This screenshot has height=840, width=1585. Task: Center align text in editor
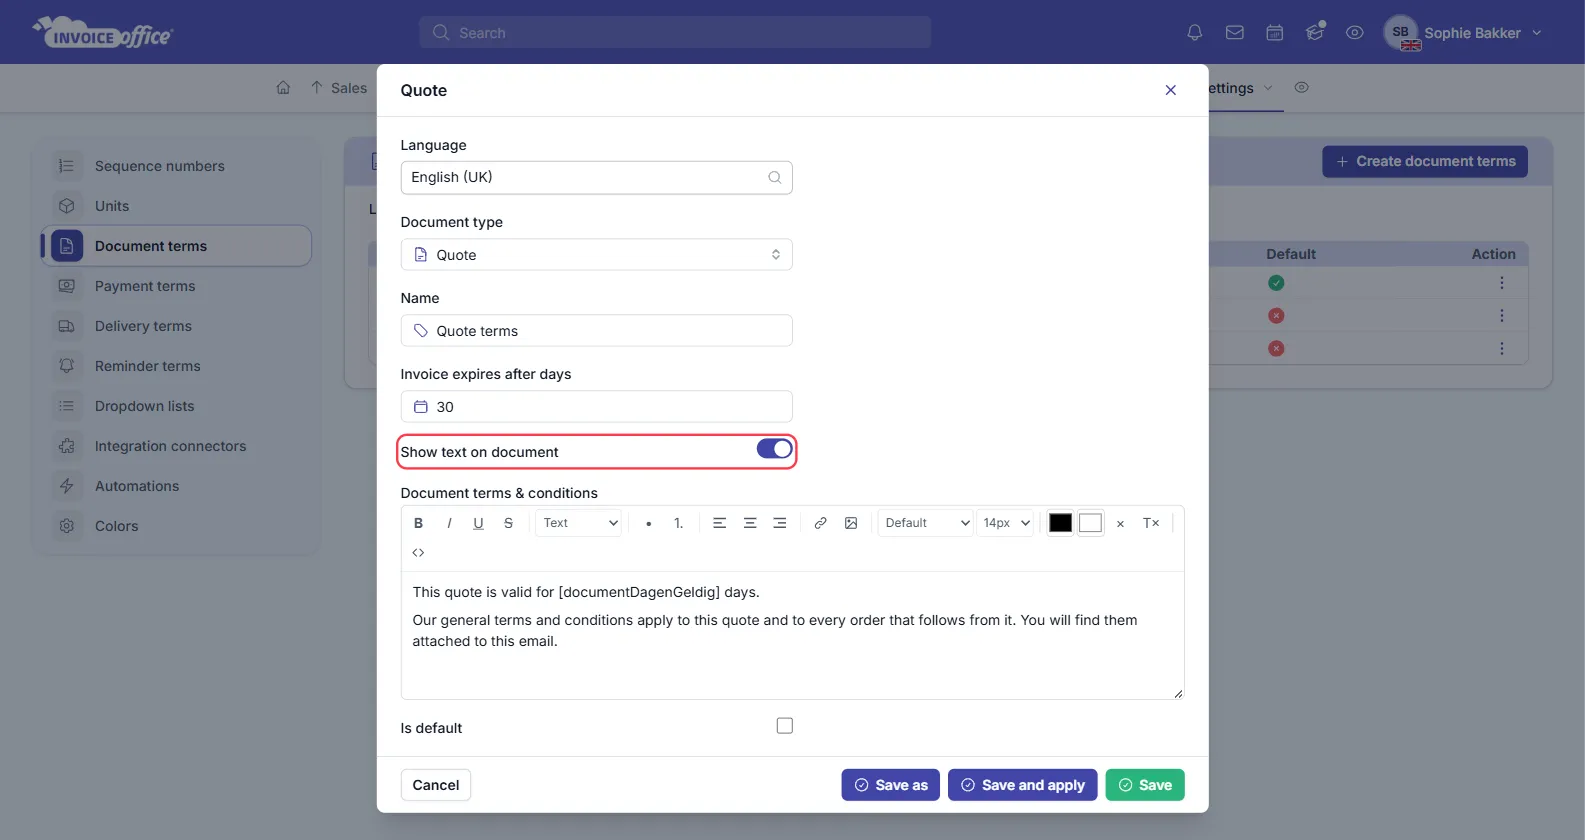tap(750, 523)
